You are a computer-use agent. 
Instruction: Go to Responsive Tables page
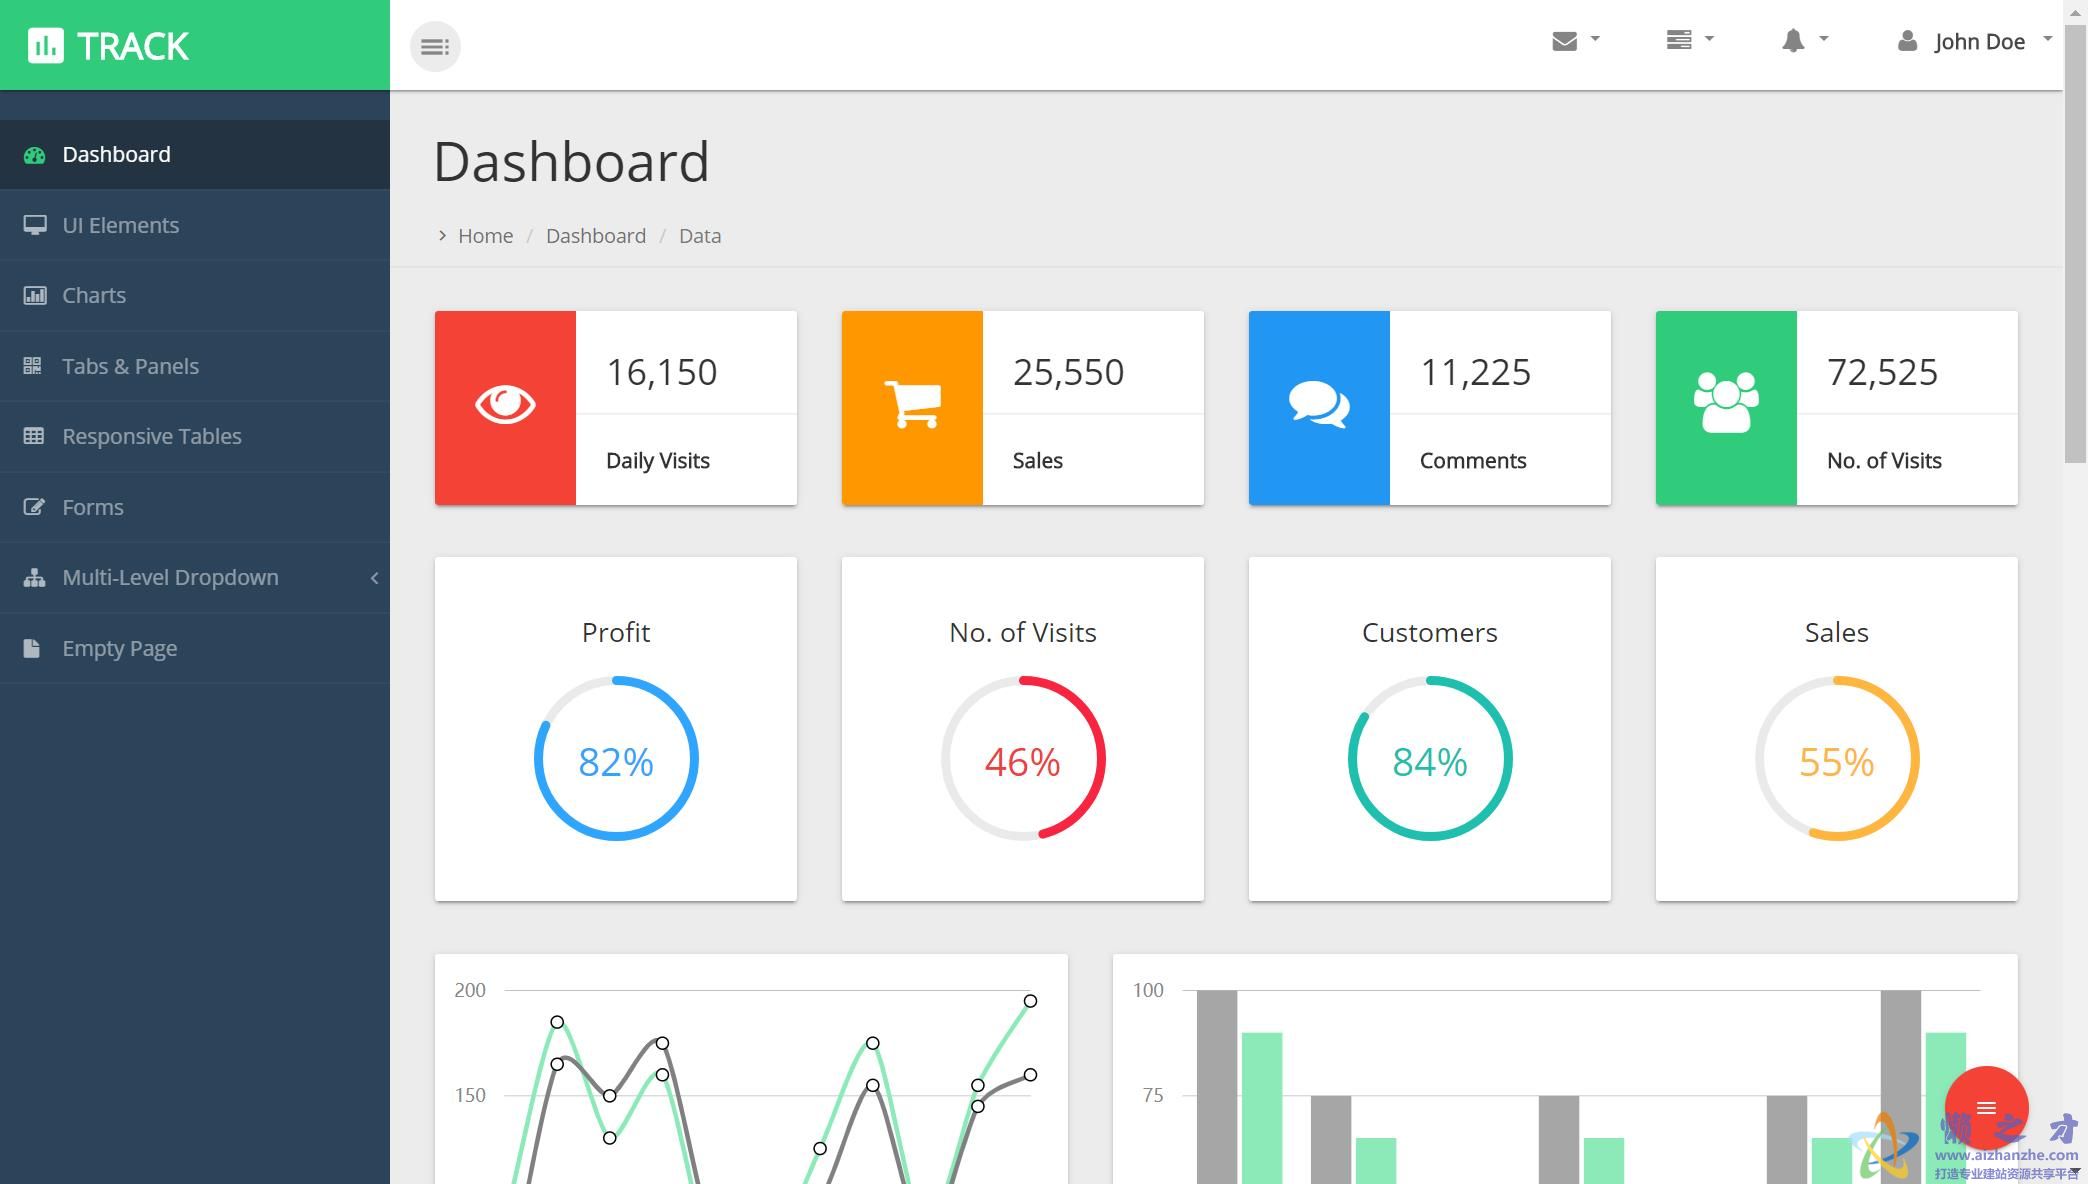click(151, 437)
